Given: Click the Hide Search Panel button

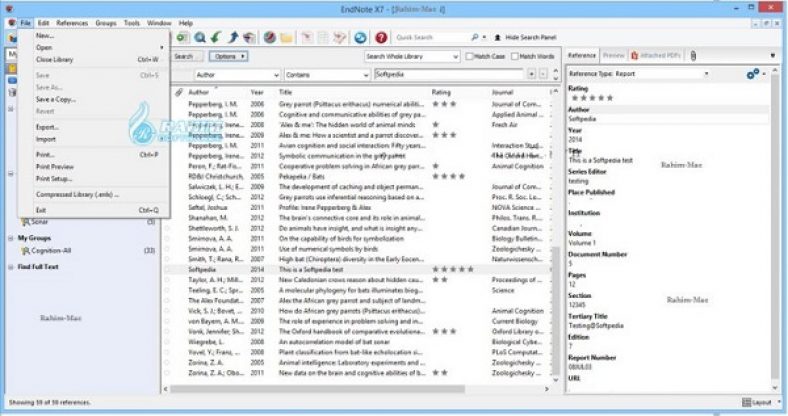Looking at the screenshot, I should point(525,37).
